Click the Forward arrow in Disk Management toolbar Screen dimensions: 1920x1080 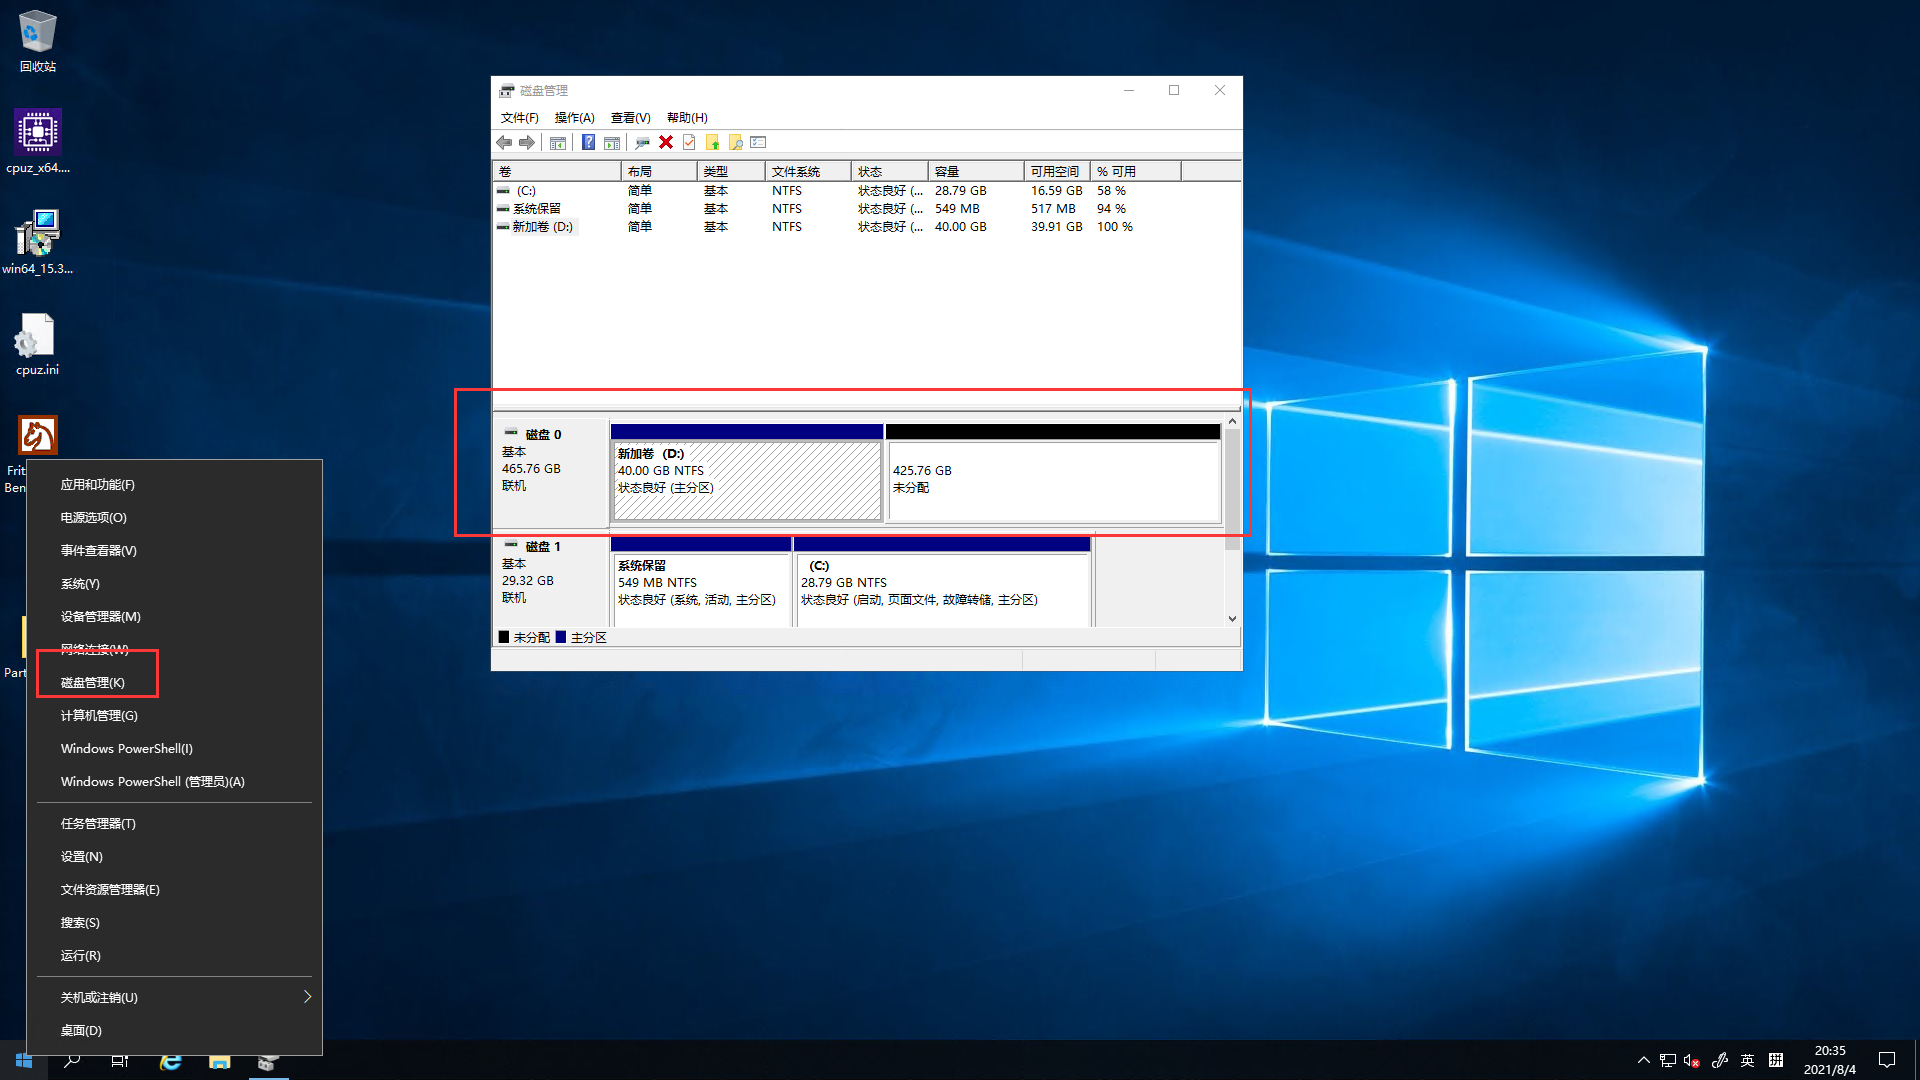527,143
